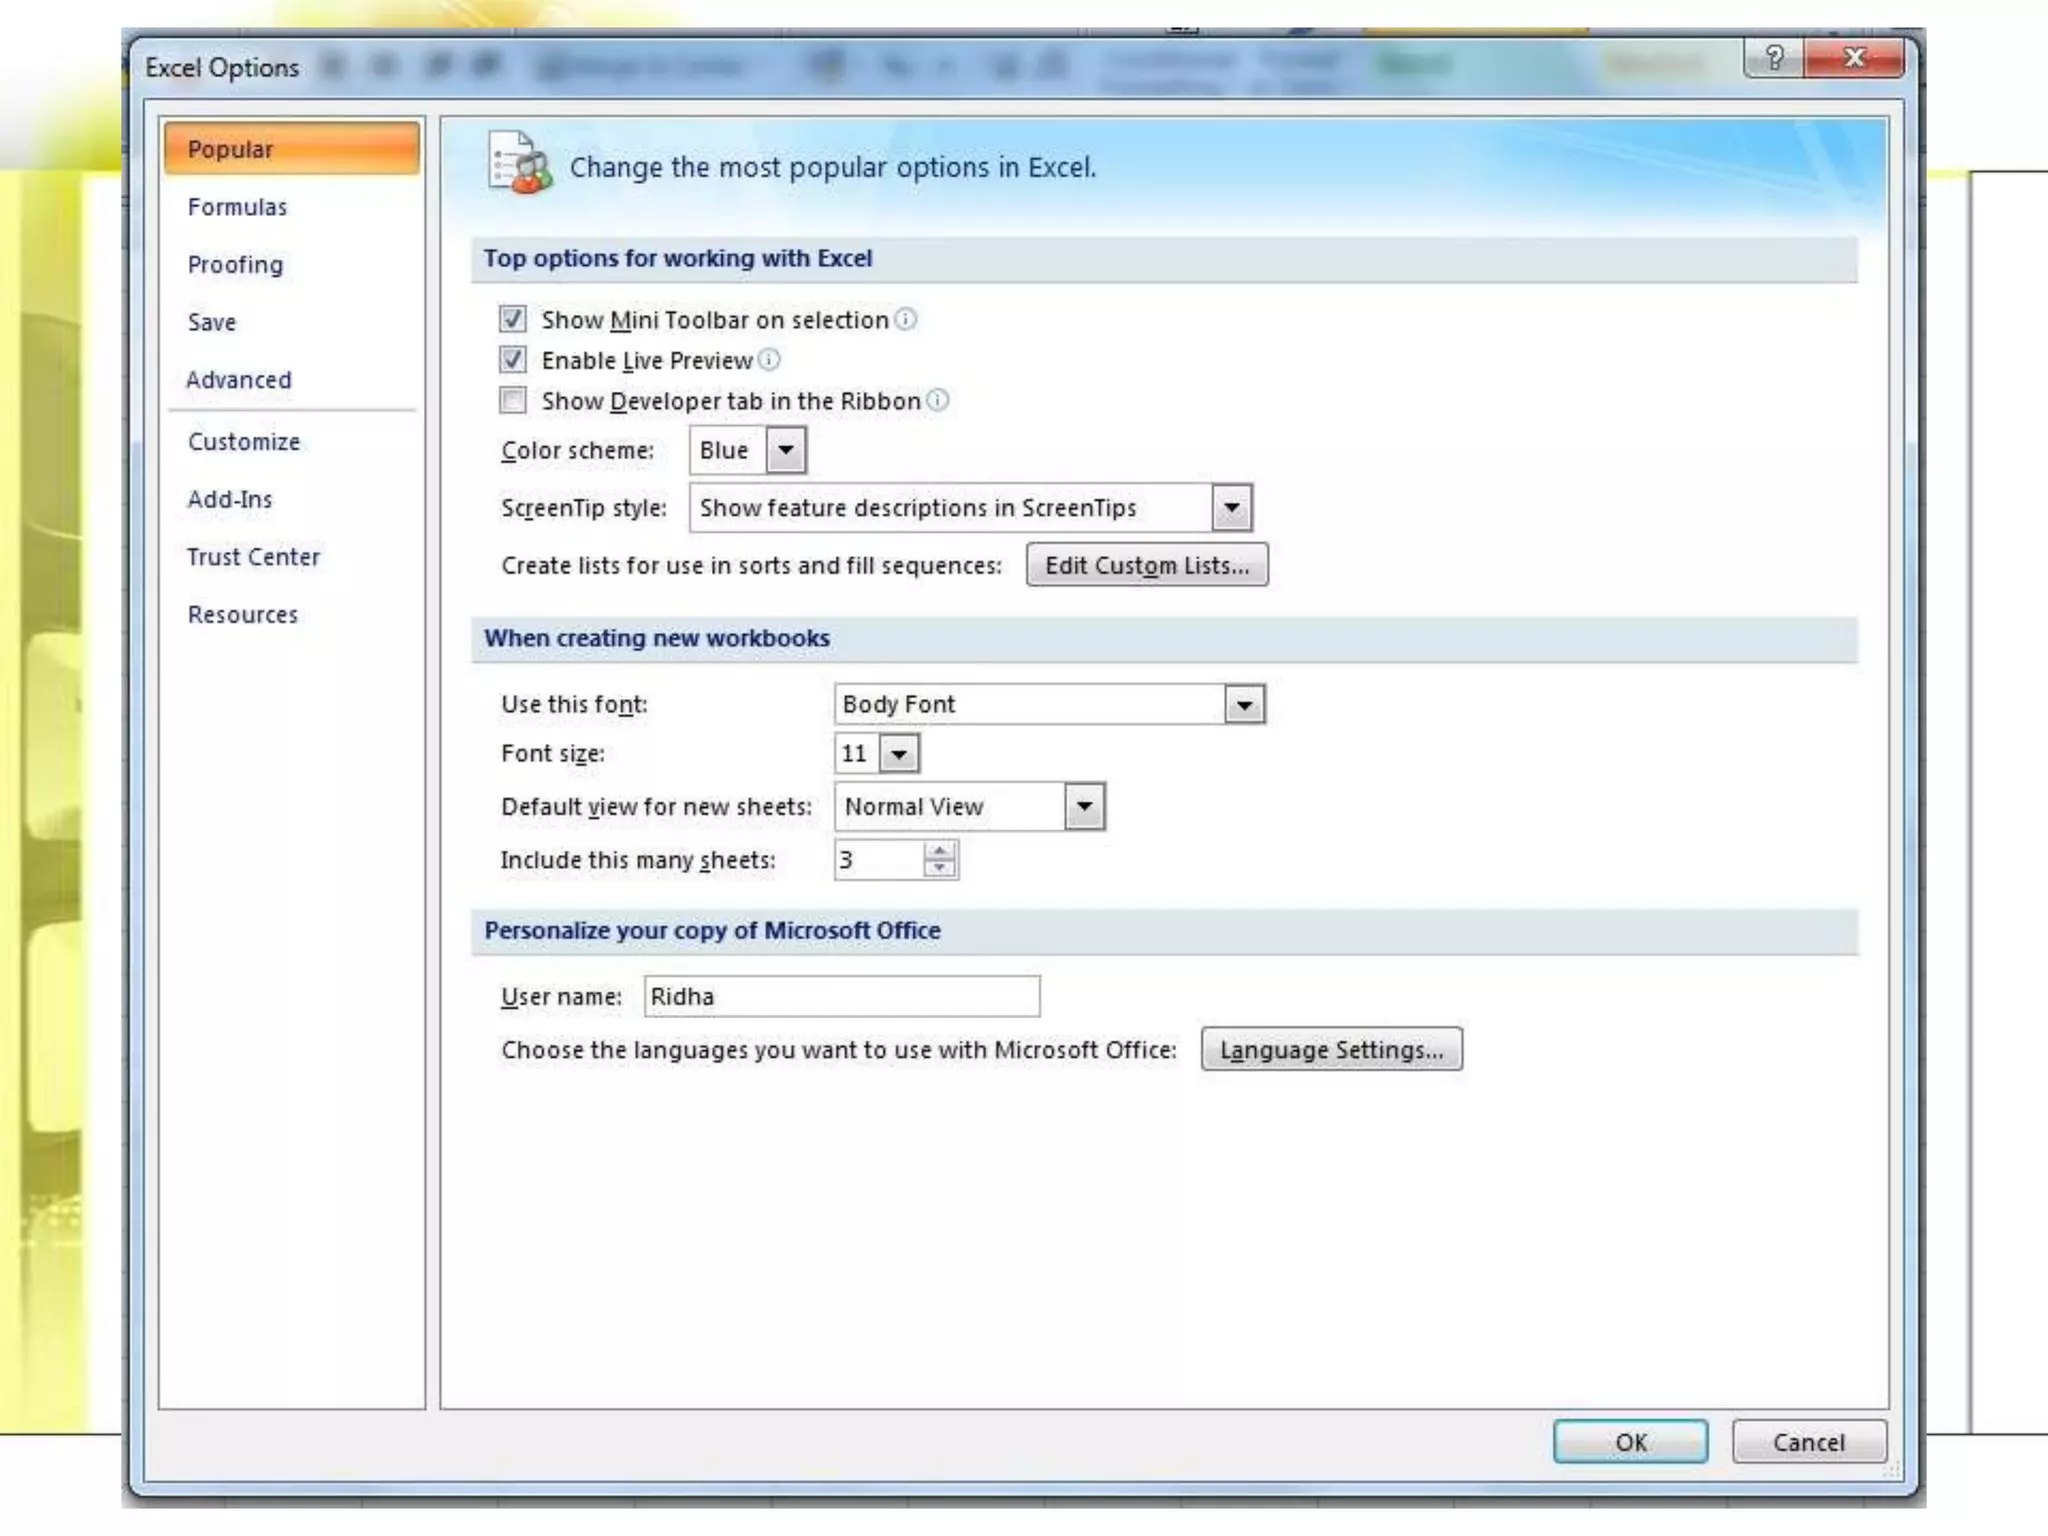Decrease sheet count with down spinner arrow
This screenshot has width=2048, height=1536.
click(939, 868)
